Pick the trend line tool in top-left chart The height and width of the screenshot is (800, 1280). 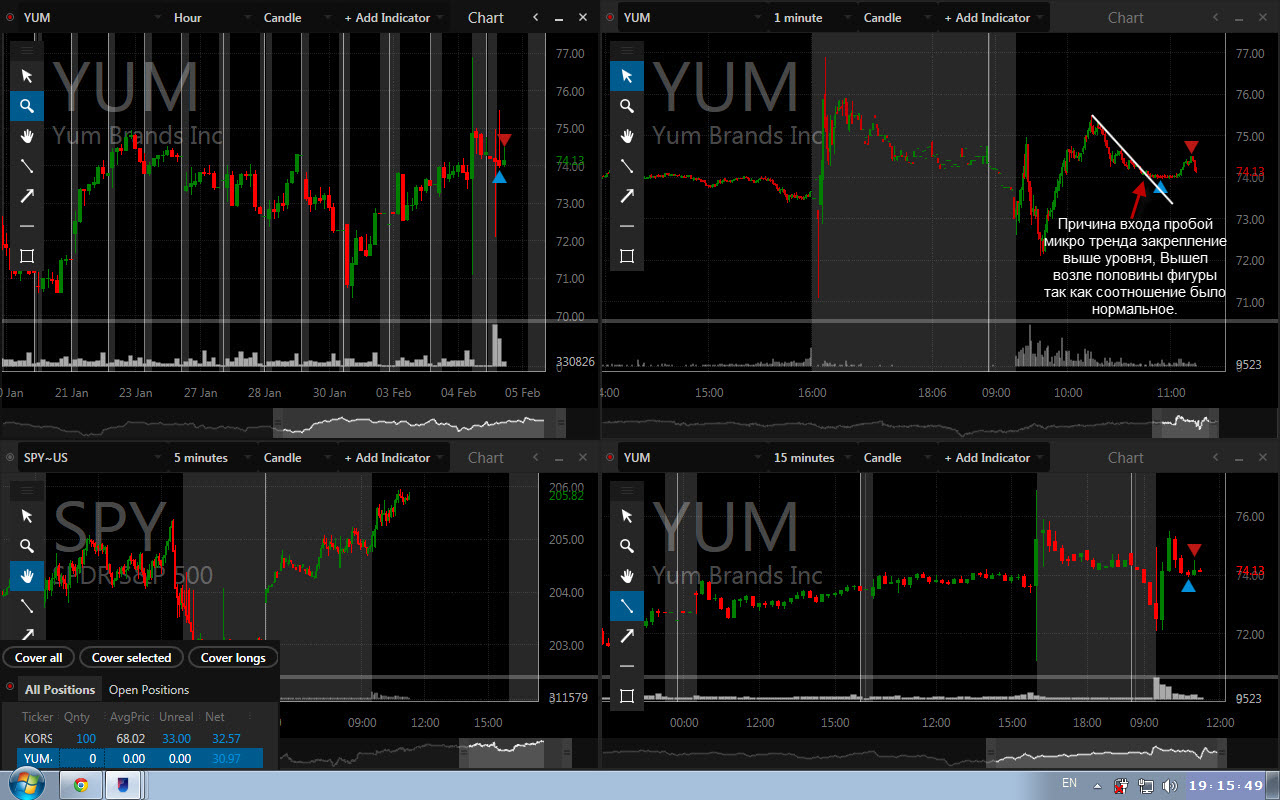click(27, 166)
